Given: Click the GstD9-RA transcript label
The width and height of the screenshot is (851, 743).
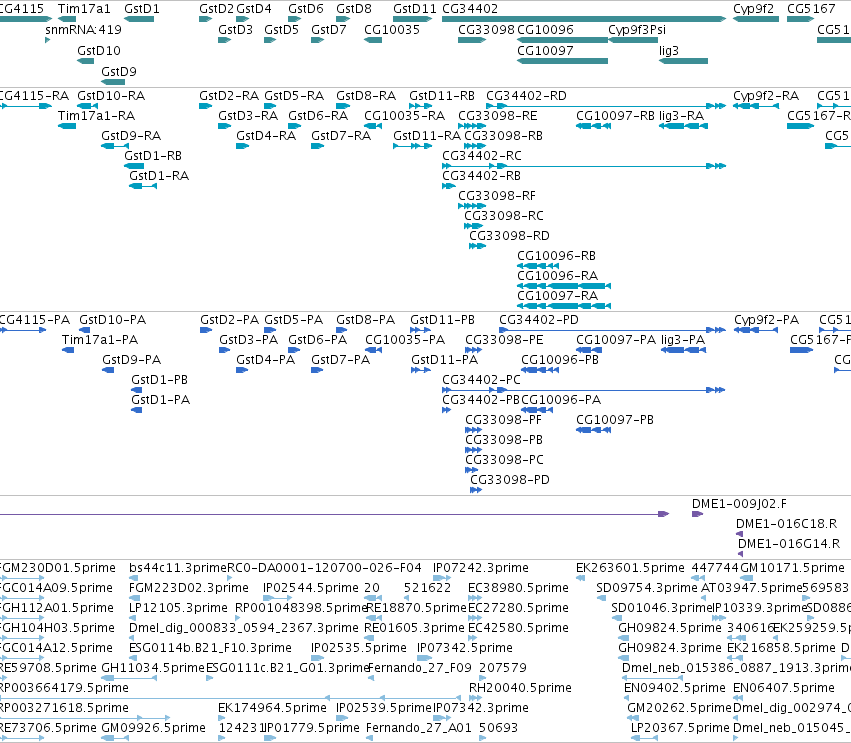Looking at the screenshot, I should click(x=131, y=136).
